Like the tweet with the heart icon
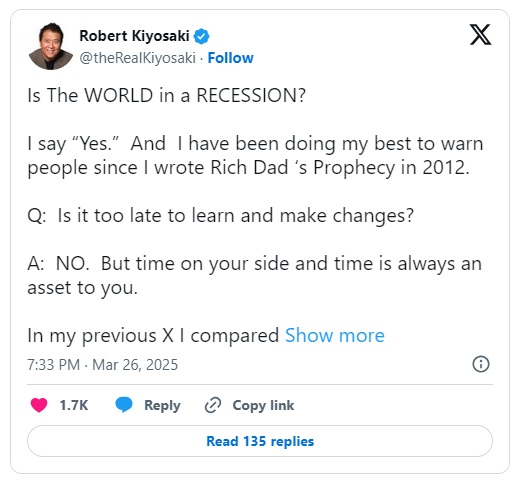The image size is (519, 486). (39, 405)
